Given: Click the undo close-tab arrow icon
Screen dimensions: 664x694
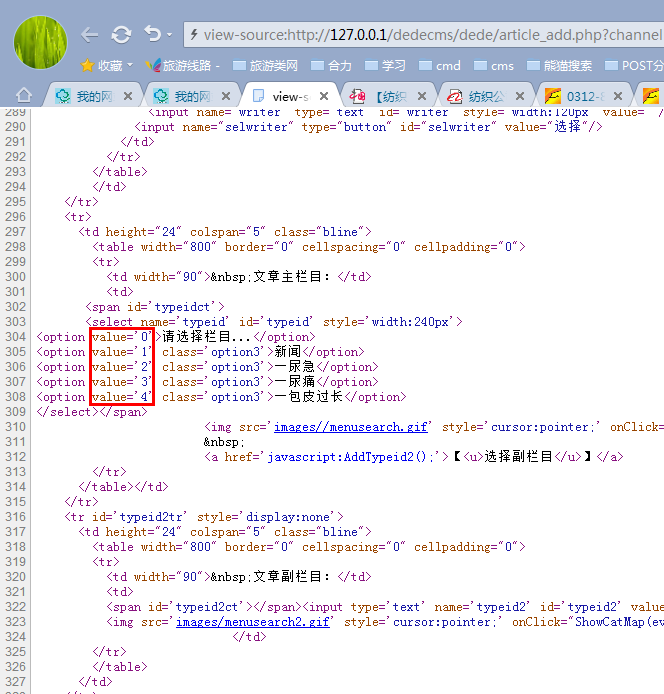Looking at the screenshot, I should (153, 34).
